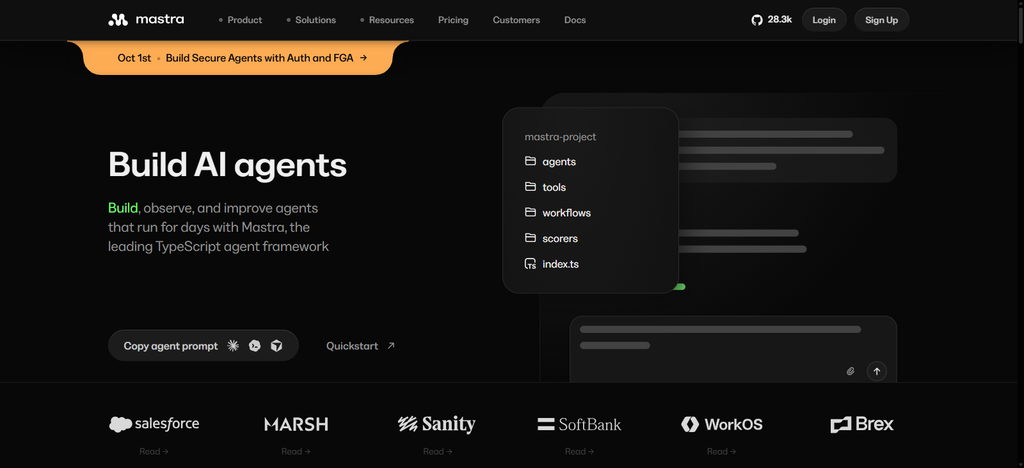Click the workflows folder icon

530,212
